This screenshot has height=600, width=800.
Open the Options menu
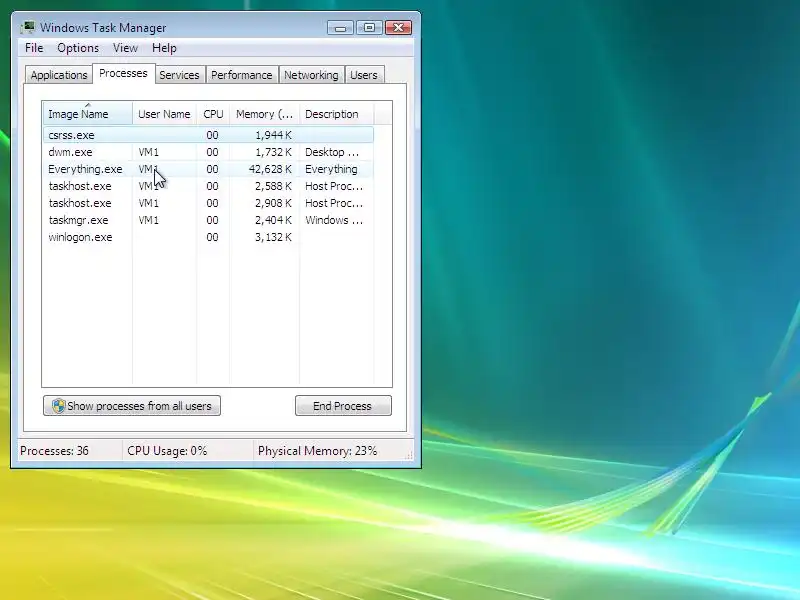point(78,48)
